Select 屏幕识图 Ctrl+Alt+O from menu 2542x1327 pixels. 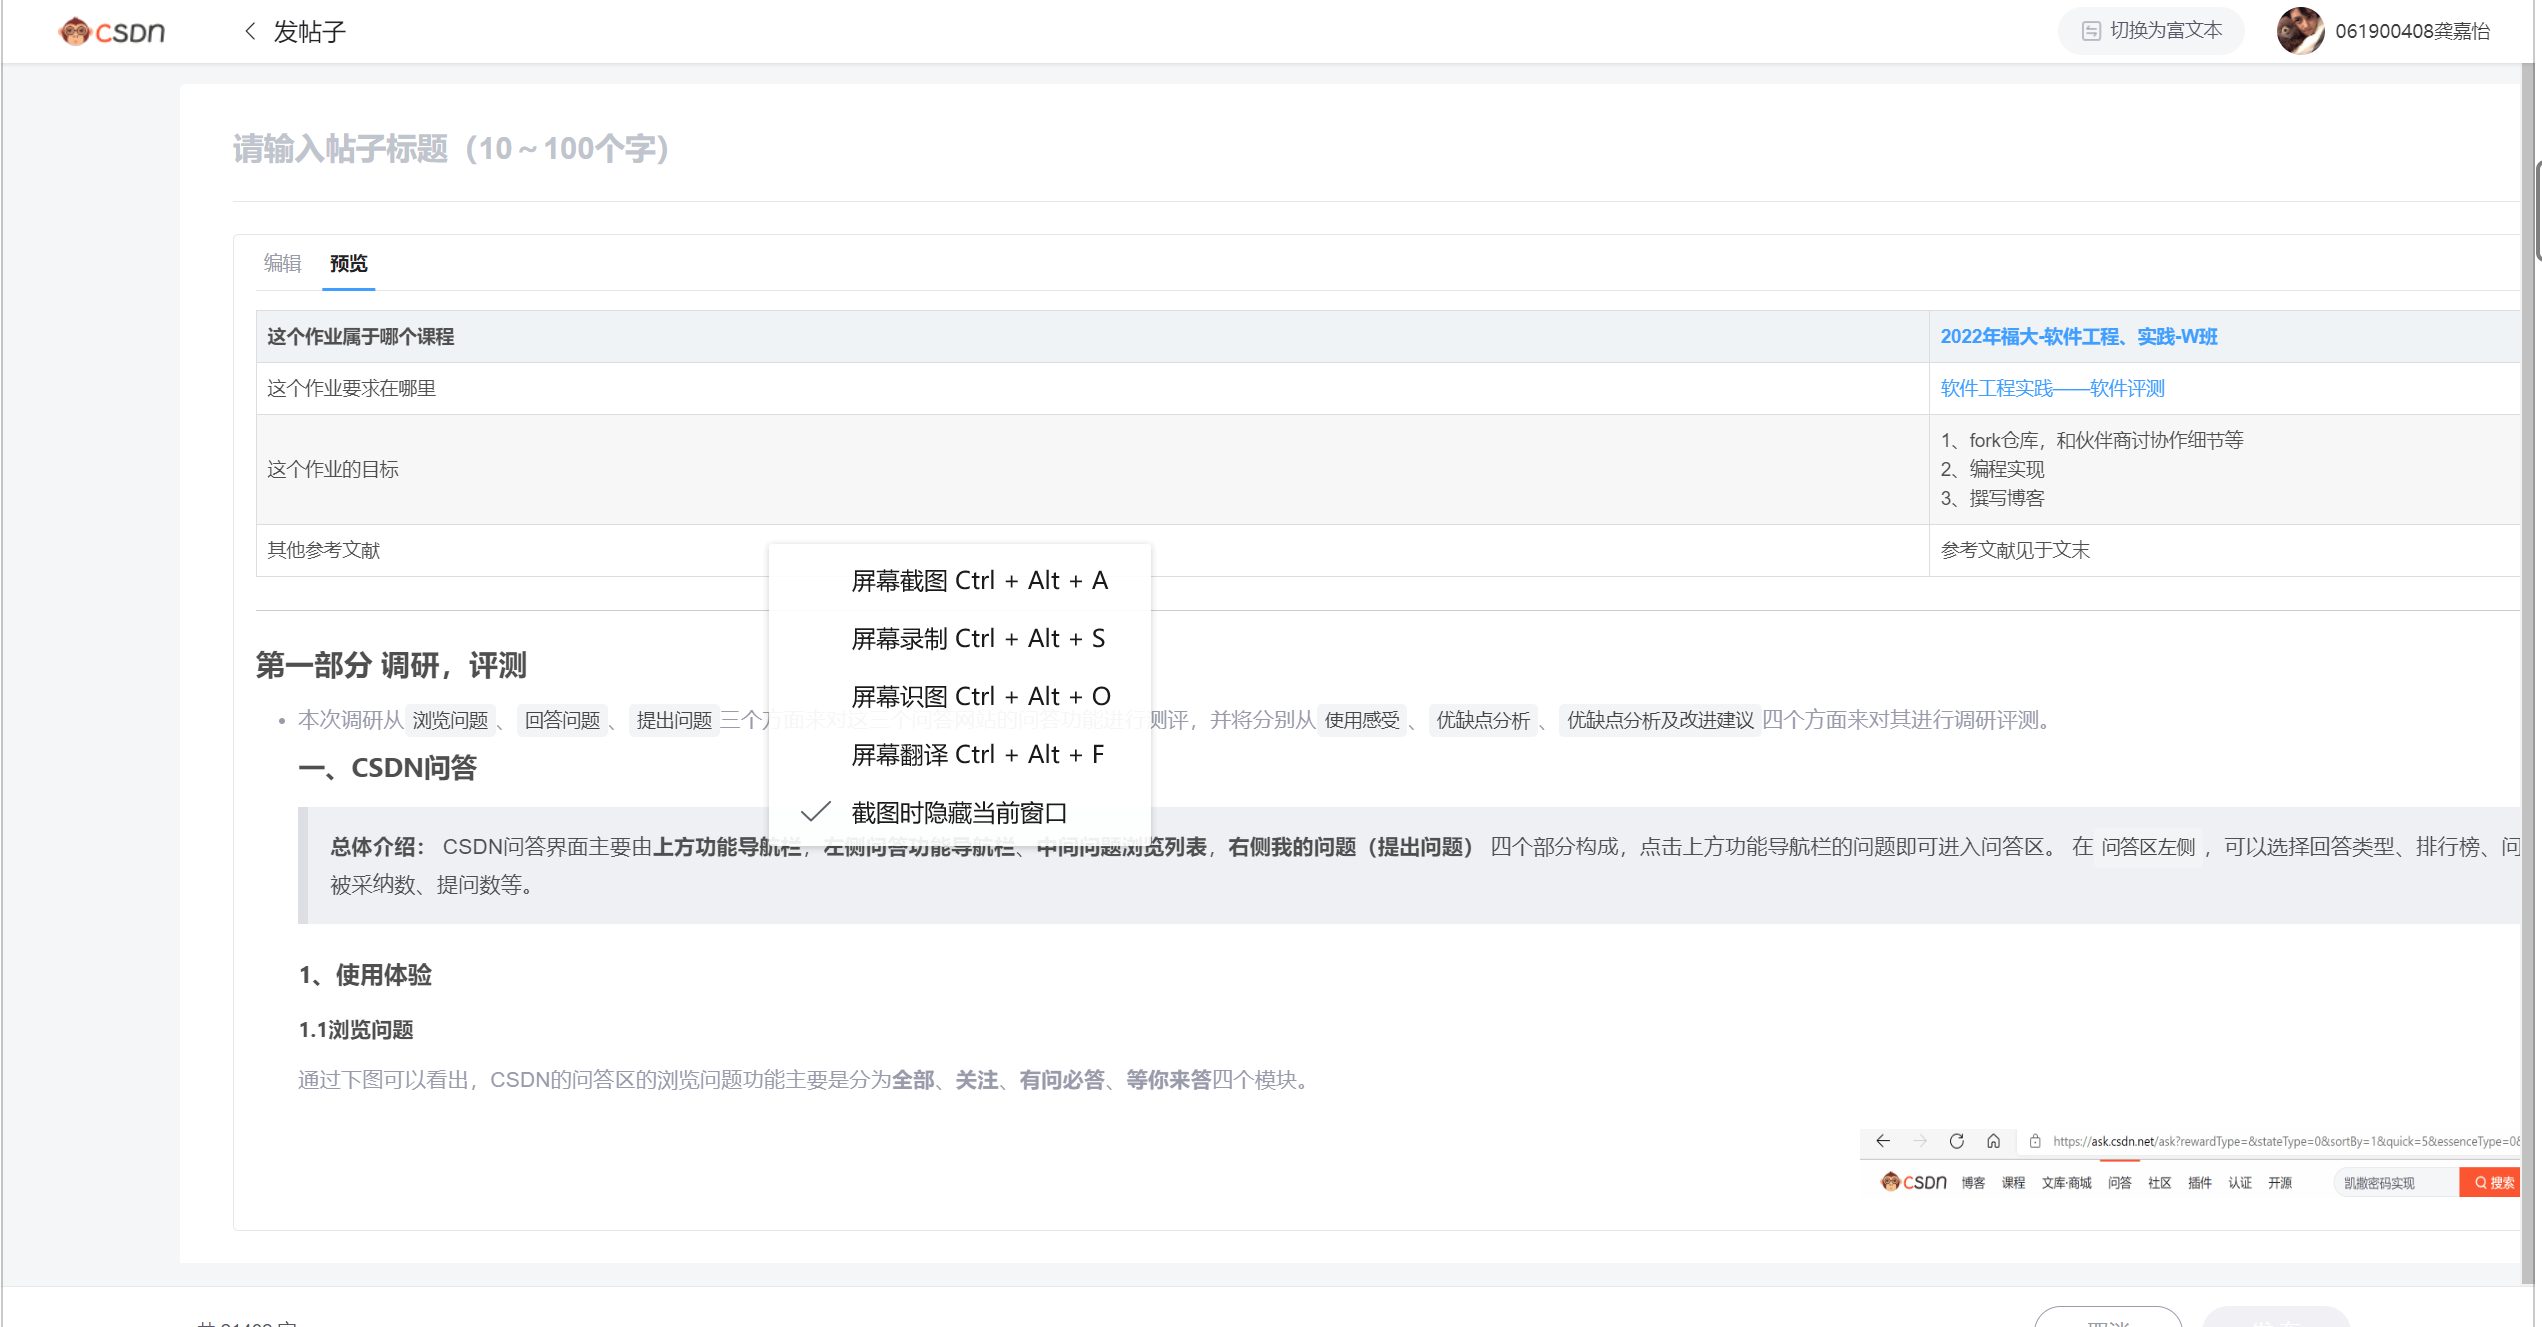[979, 697]
